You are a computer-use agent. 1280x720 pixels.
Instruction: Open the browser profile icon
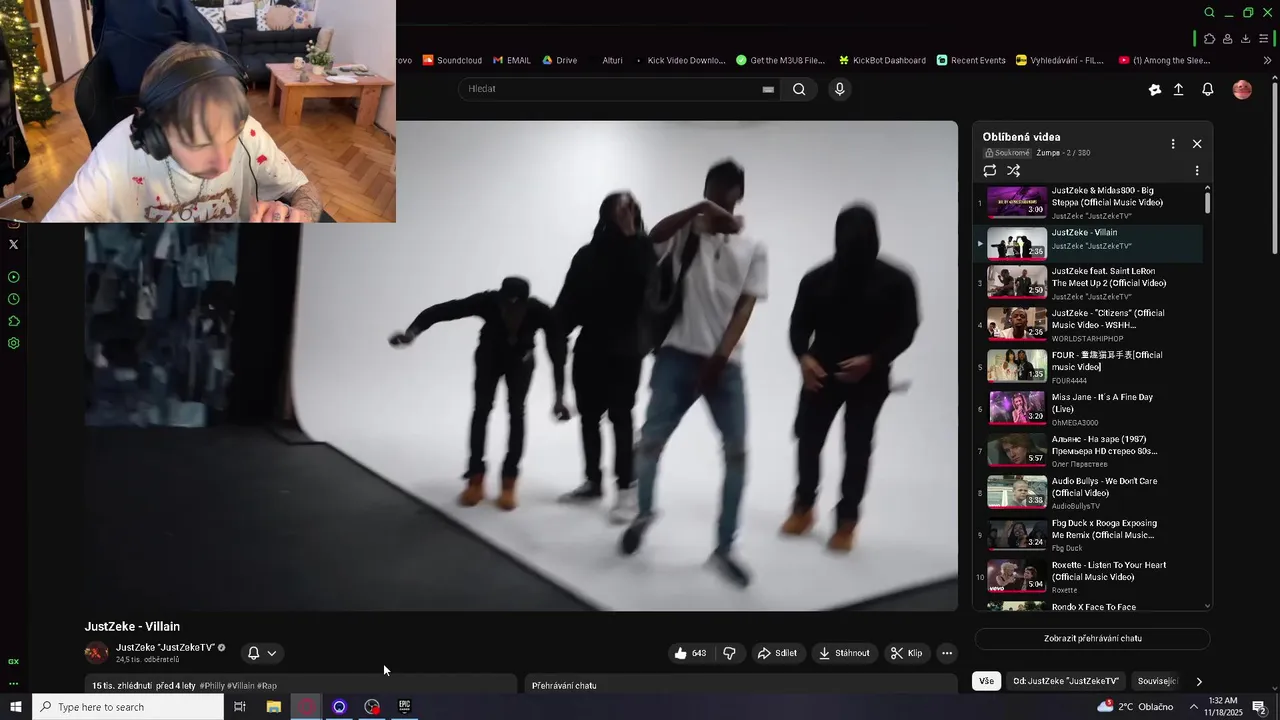1227,39
